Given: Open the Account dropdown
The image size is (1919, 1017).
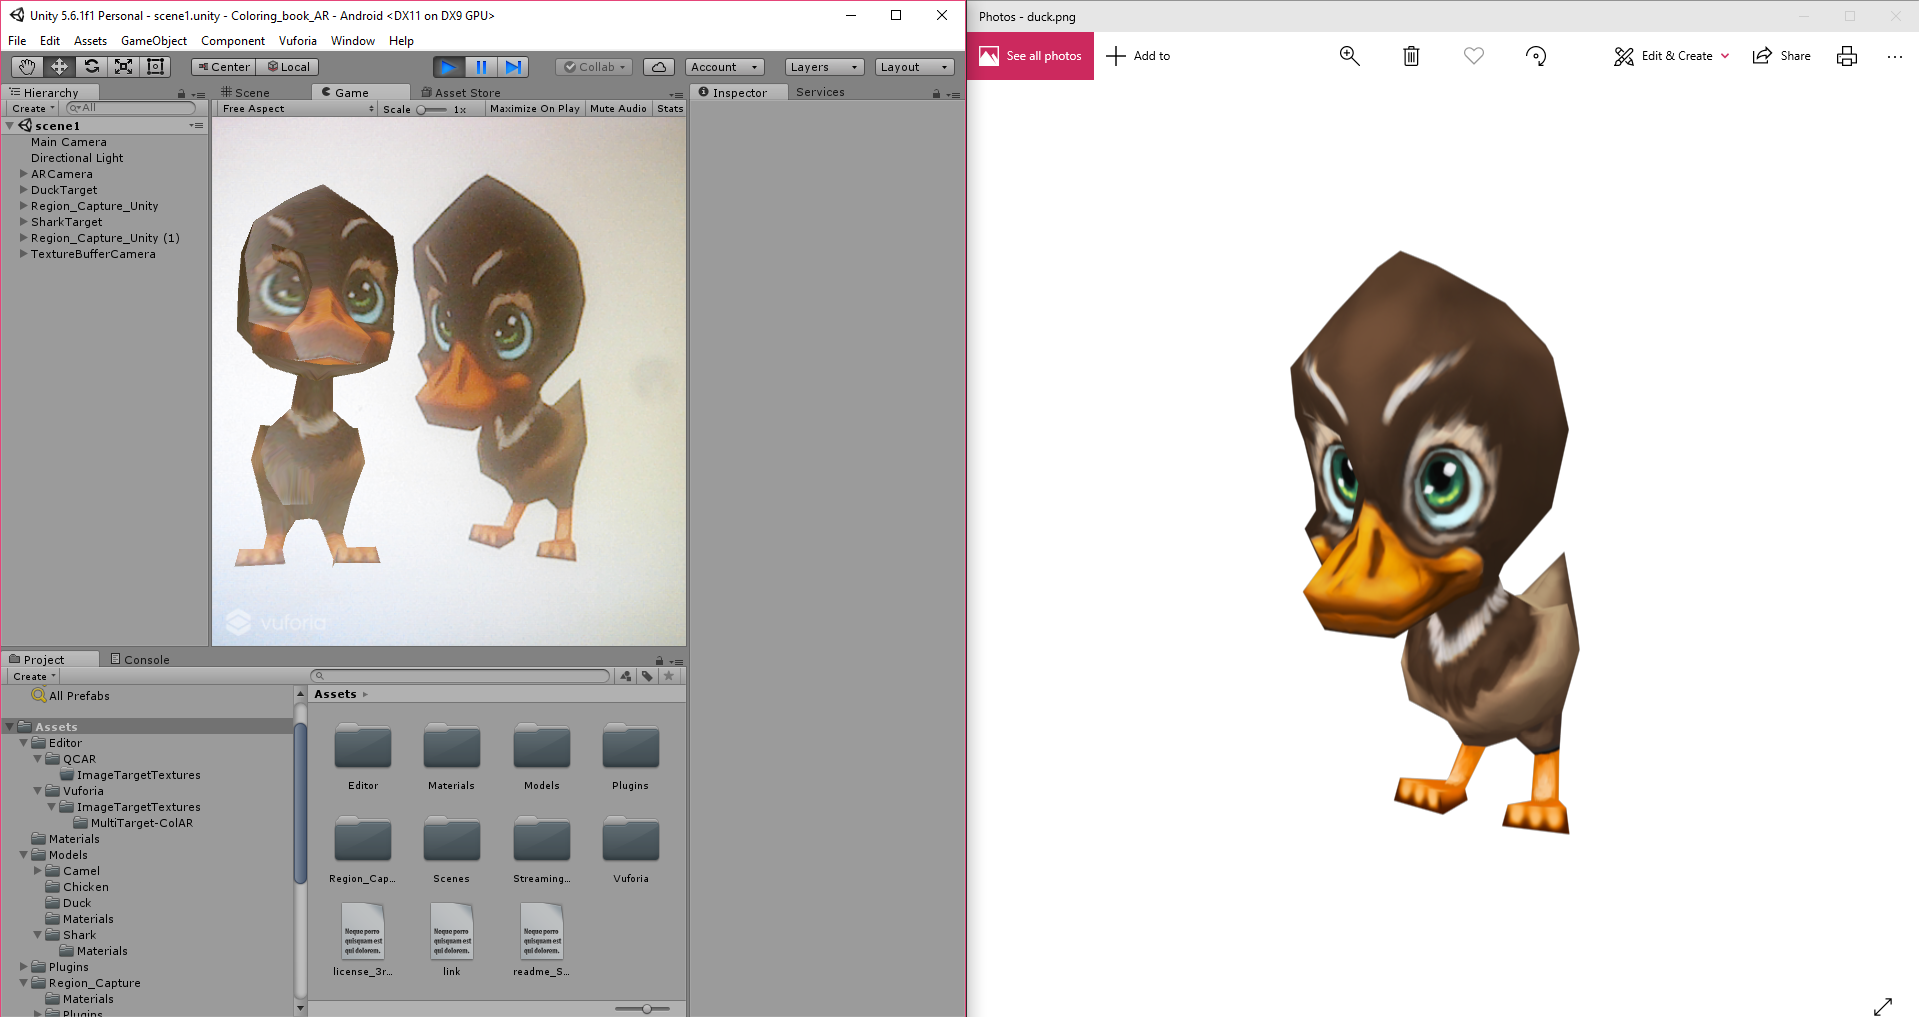Looking at the screenshot, I should click(725, 67).
